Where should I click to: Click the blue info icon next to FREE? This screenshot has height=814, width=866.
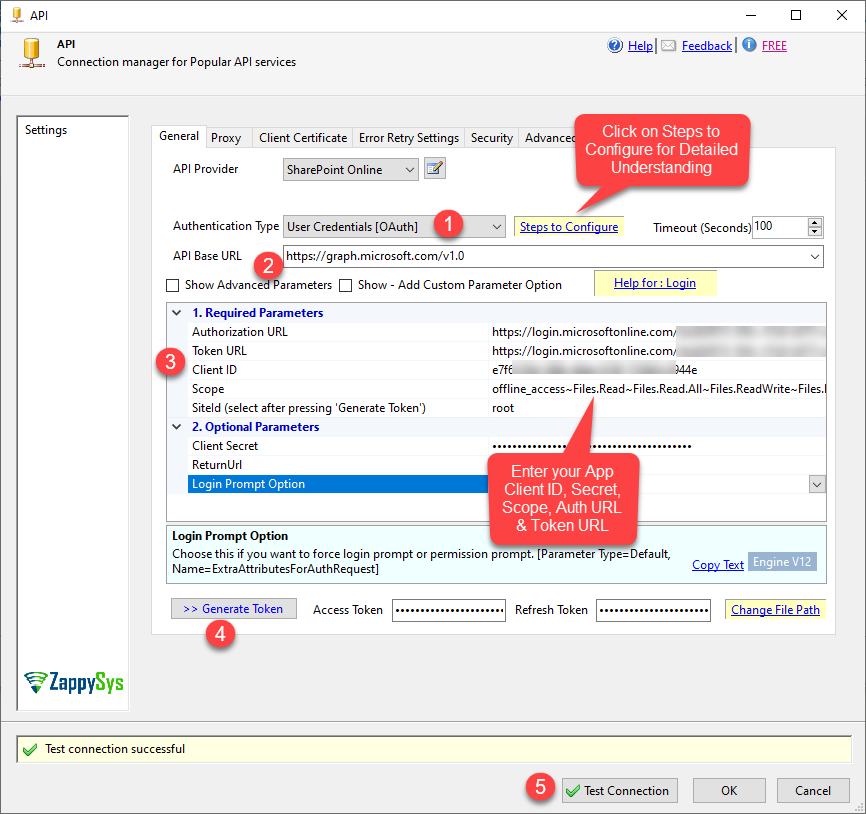coord(749,45)
